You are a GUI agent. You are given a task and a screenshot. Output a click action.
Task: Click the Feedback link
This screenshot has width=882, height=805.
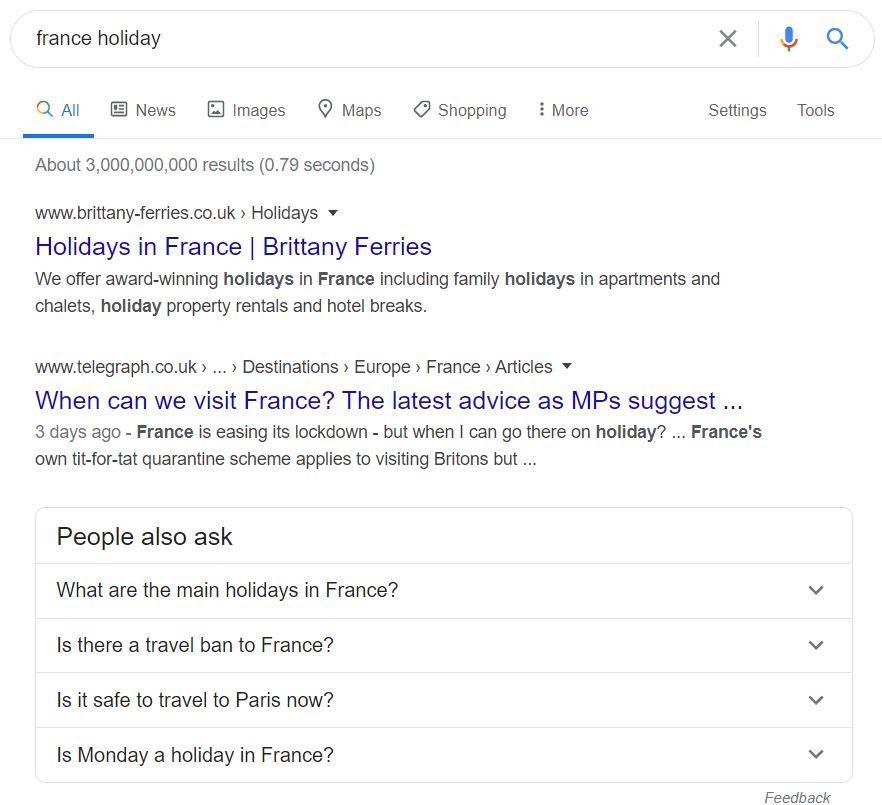(x=797, y=797)
